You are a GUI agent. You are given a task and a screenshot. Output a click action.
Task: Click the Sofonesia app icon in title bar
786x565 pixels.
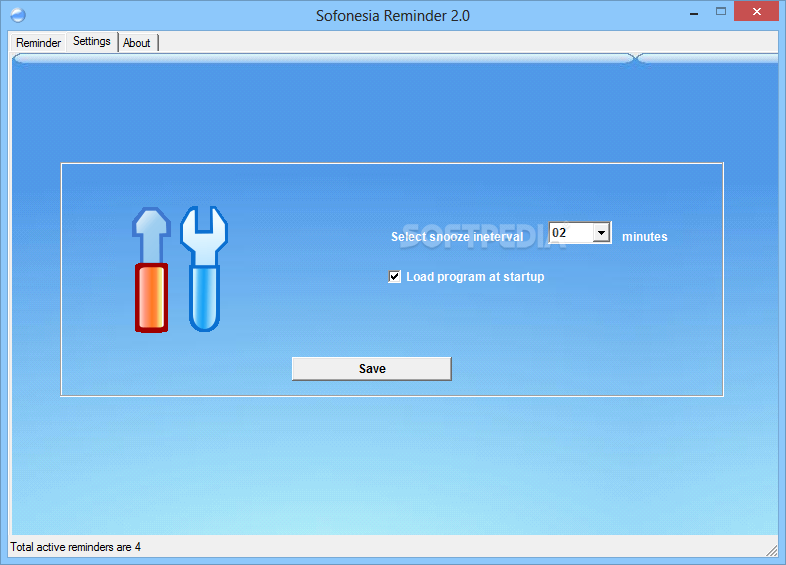(x=18, y=16)
